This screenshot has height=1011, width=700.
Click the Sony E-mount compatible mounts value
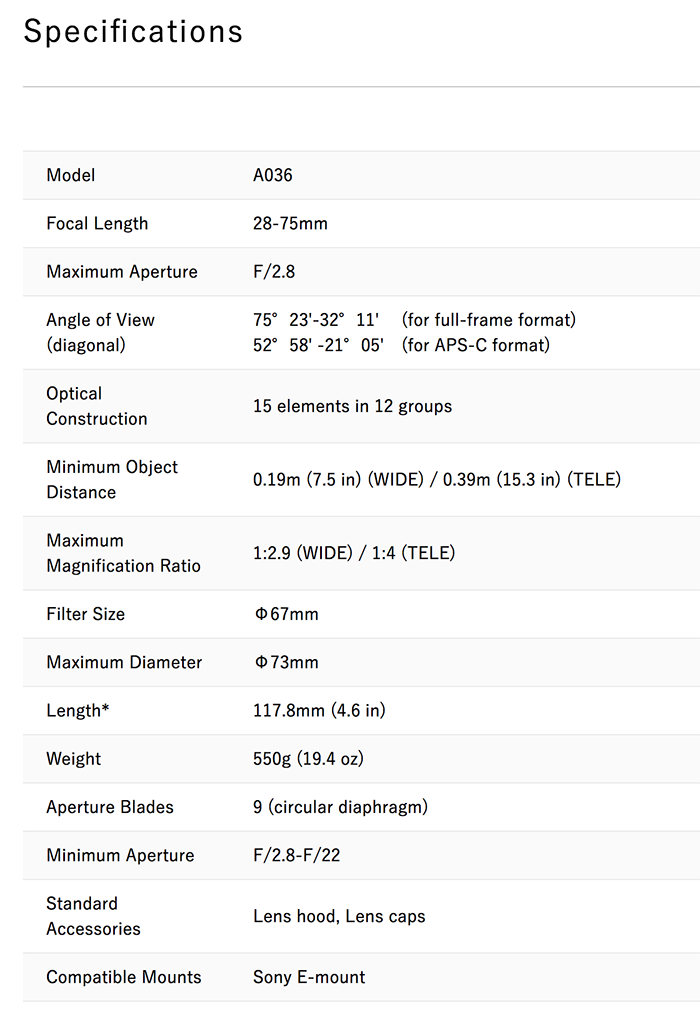click(x=309, y=977)
